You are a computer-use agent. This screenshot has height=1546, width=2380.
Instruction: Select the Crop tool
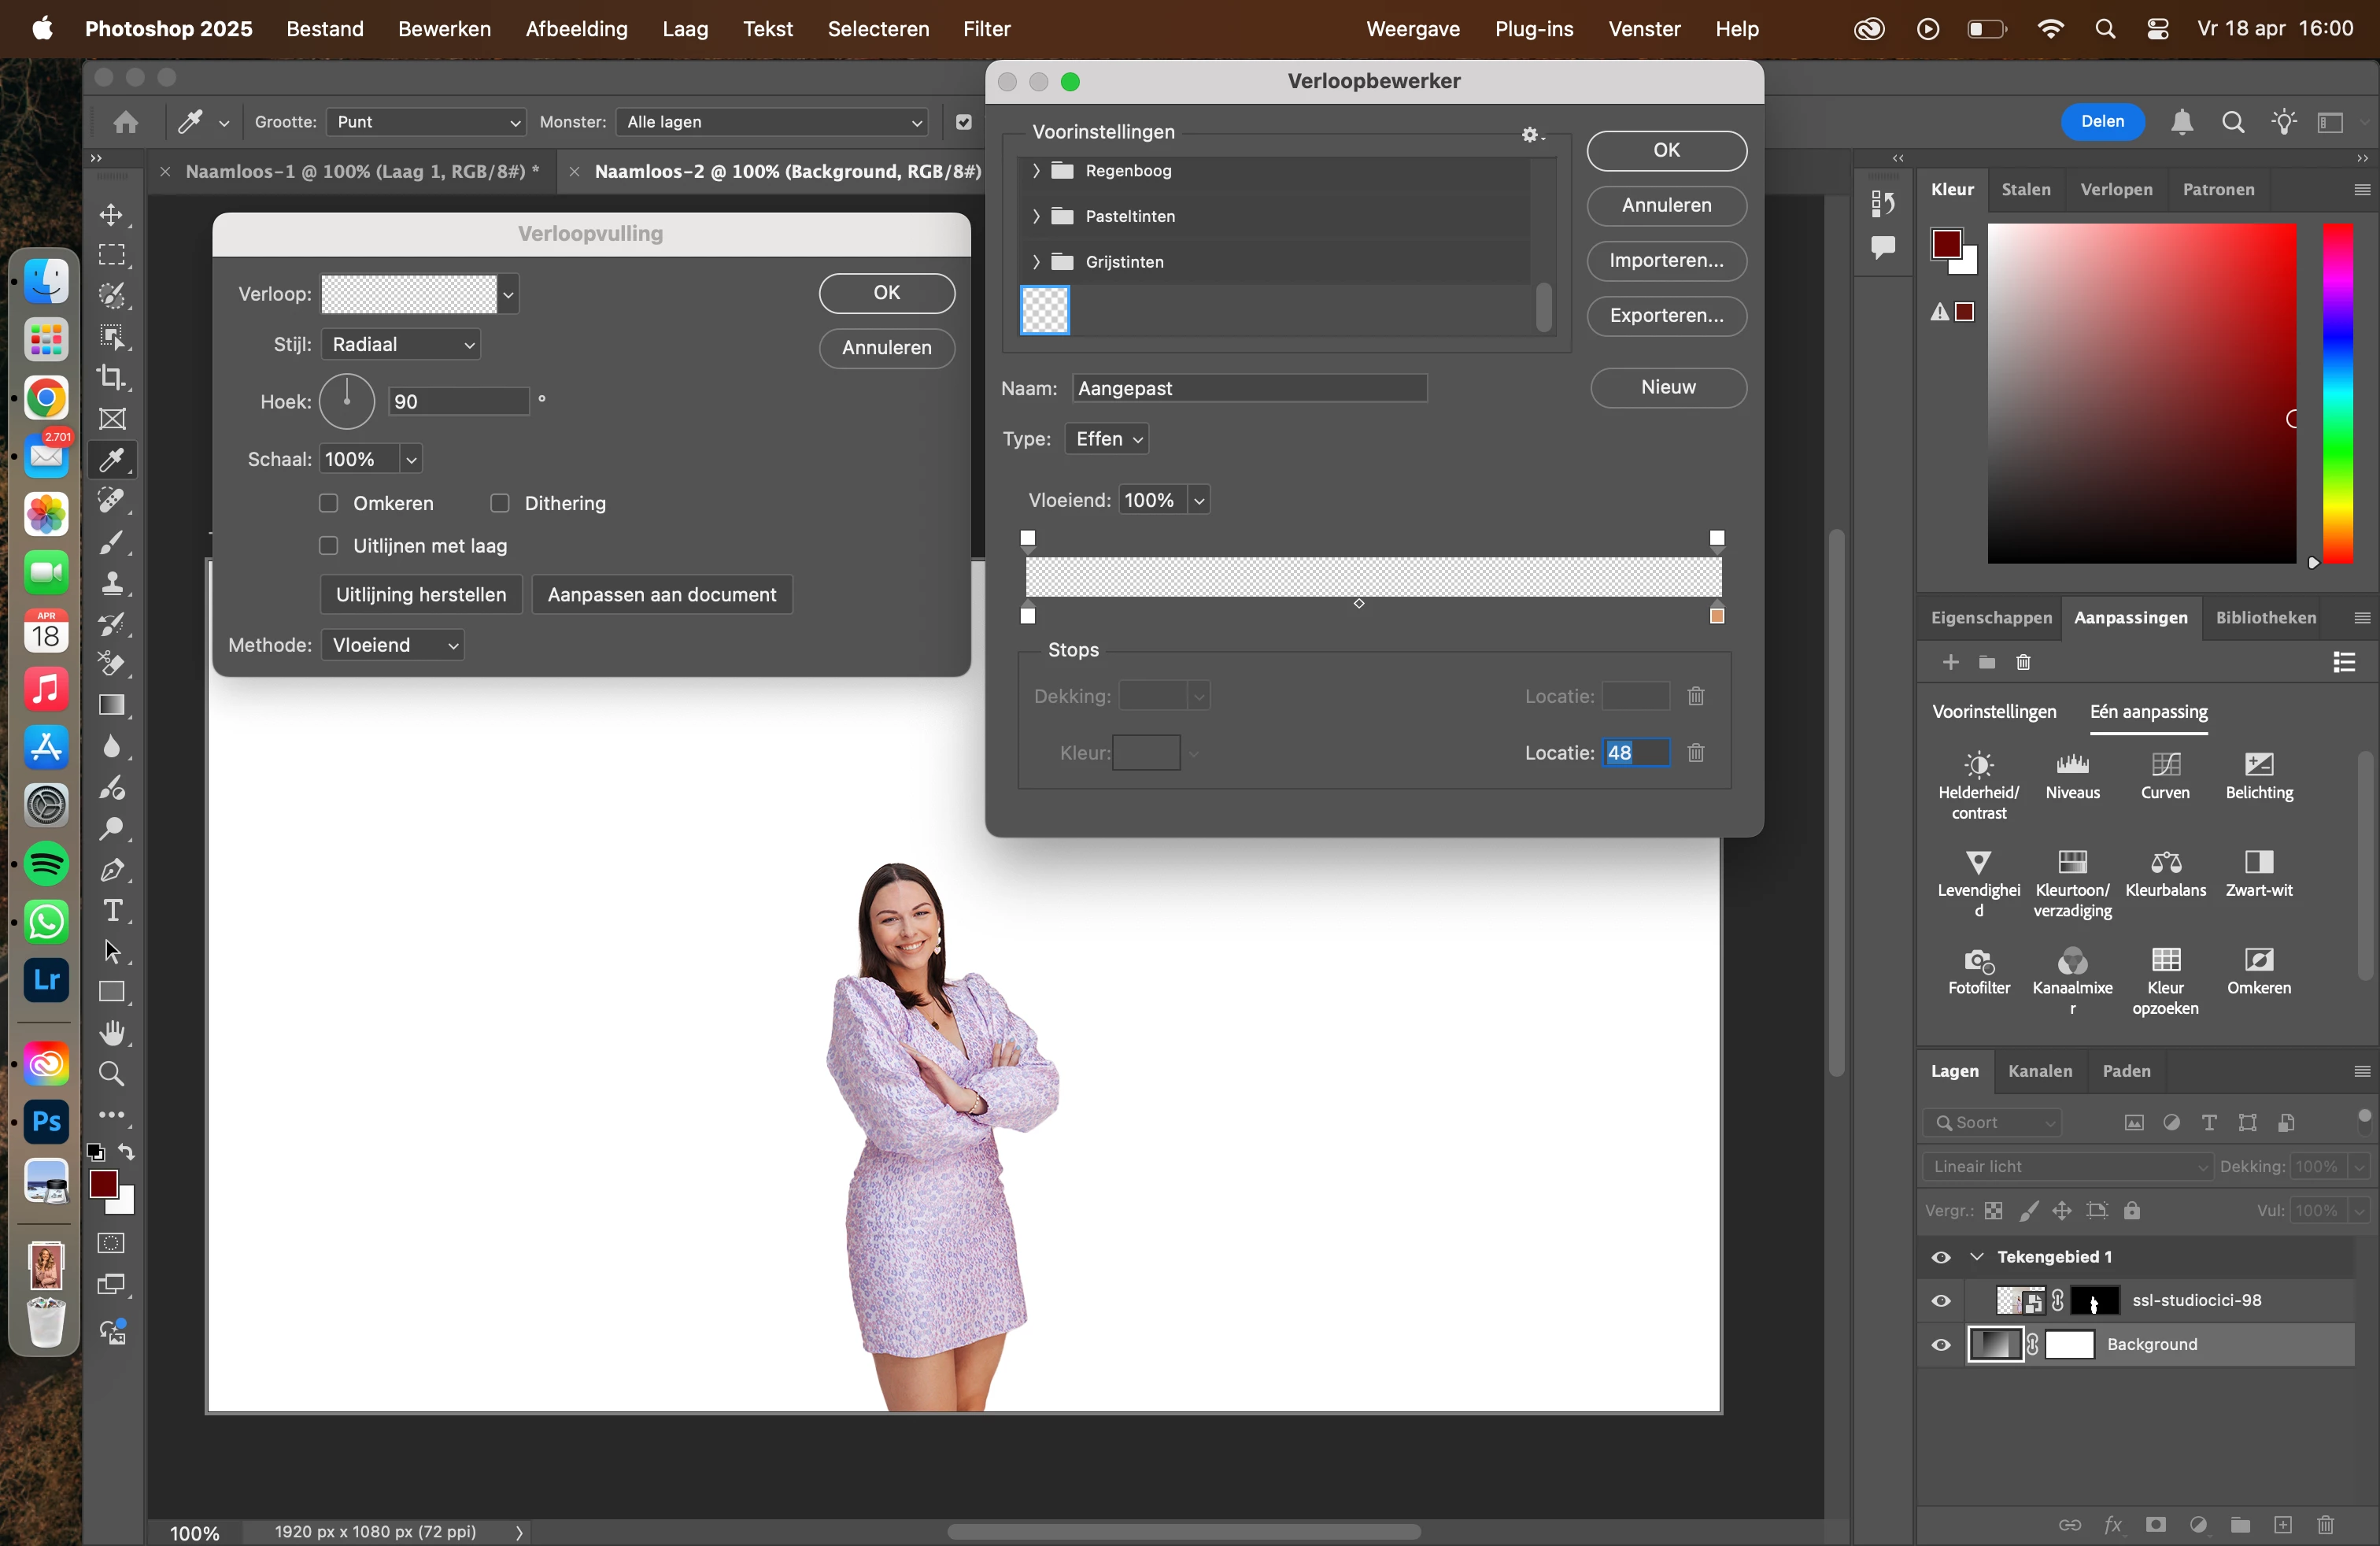(x=112, y=378)
